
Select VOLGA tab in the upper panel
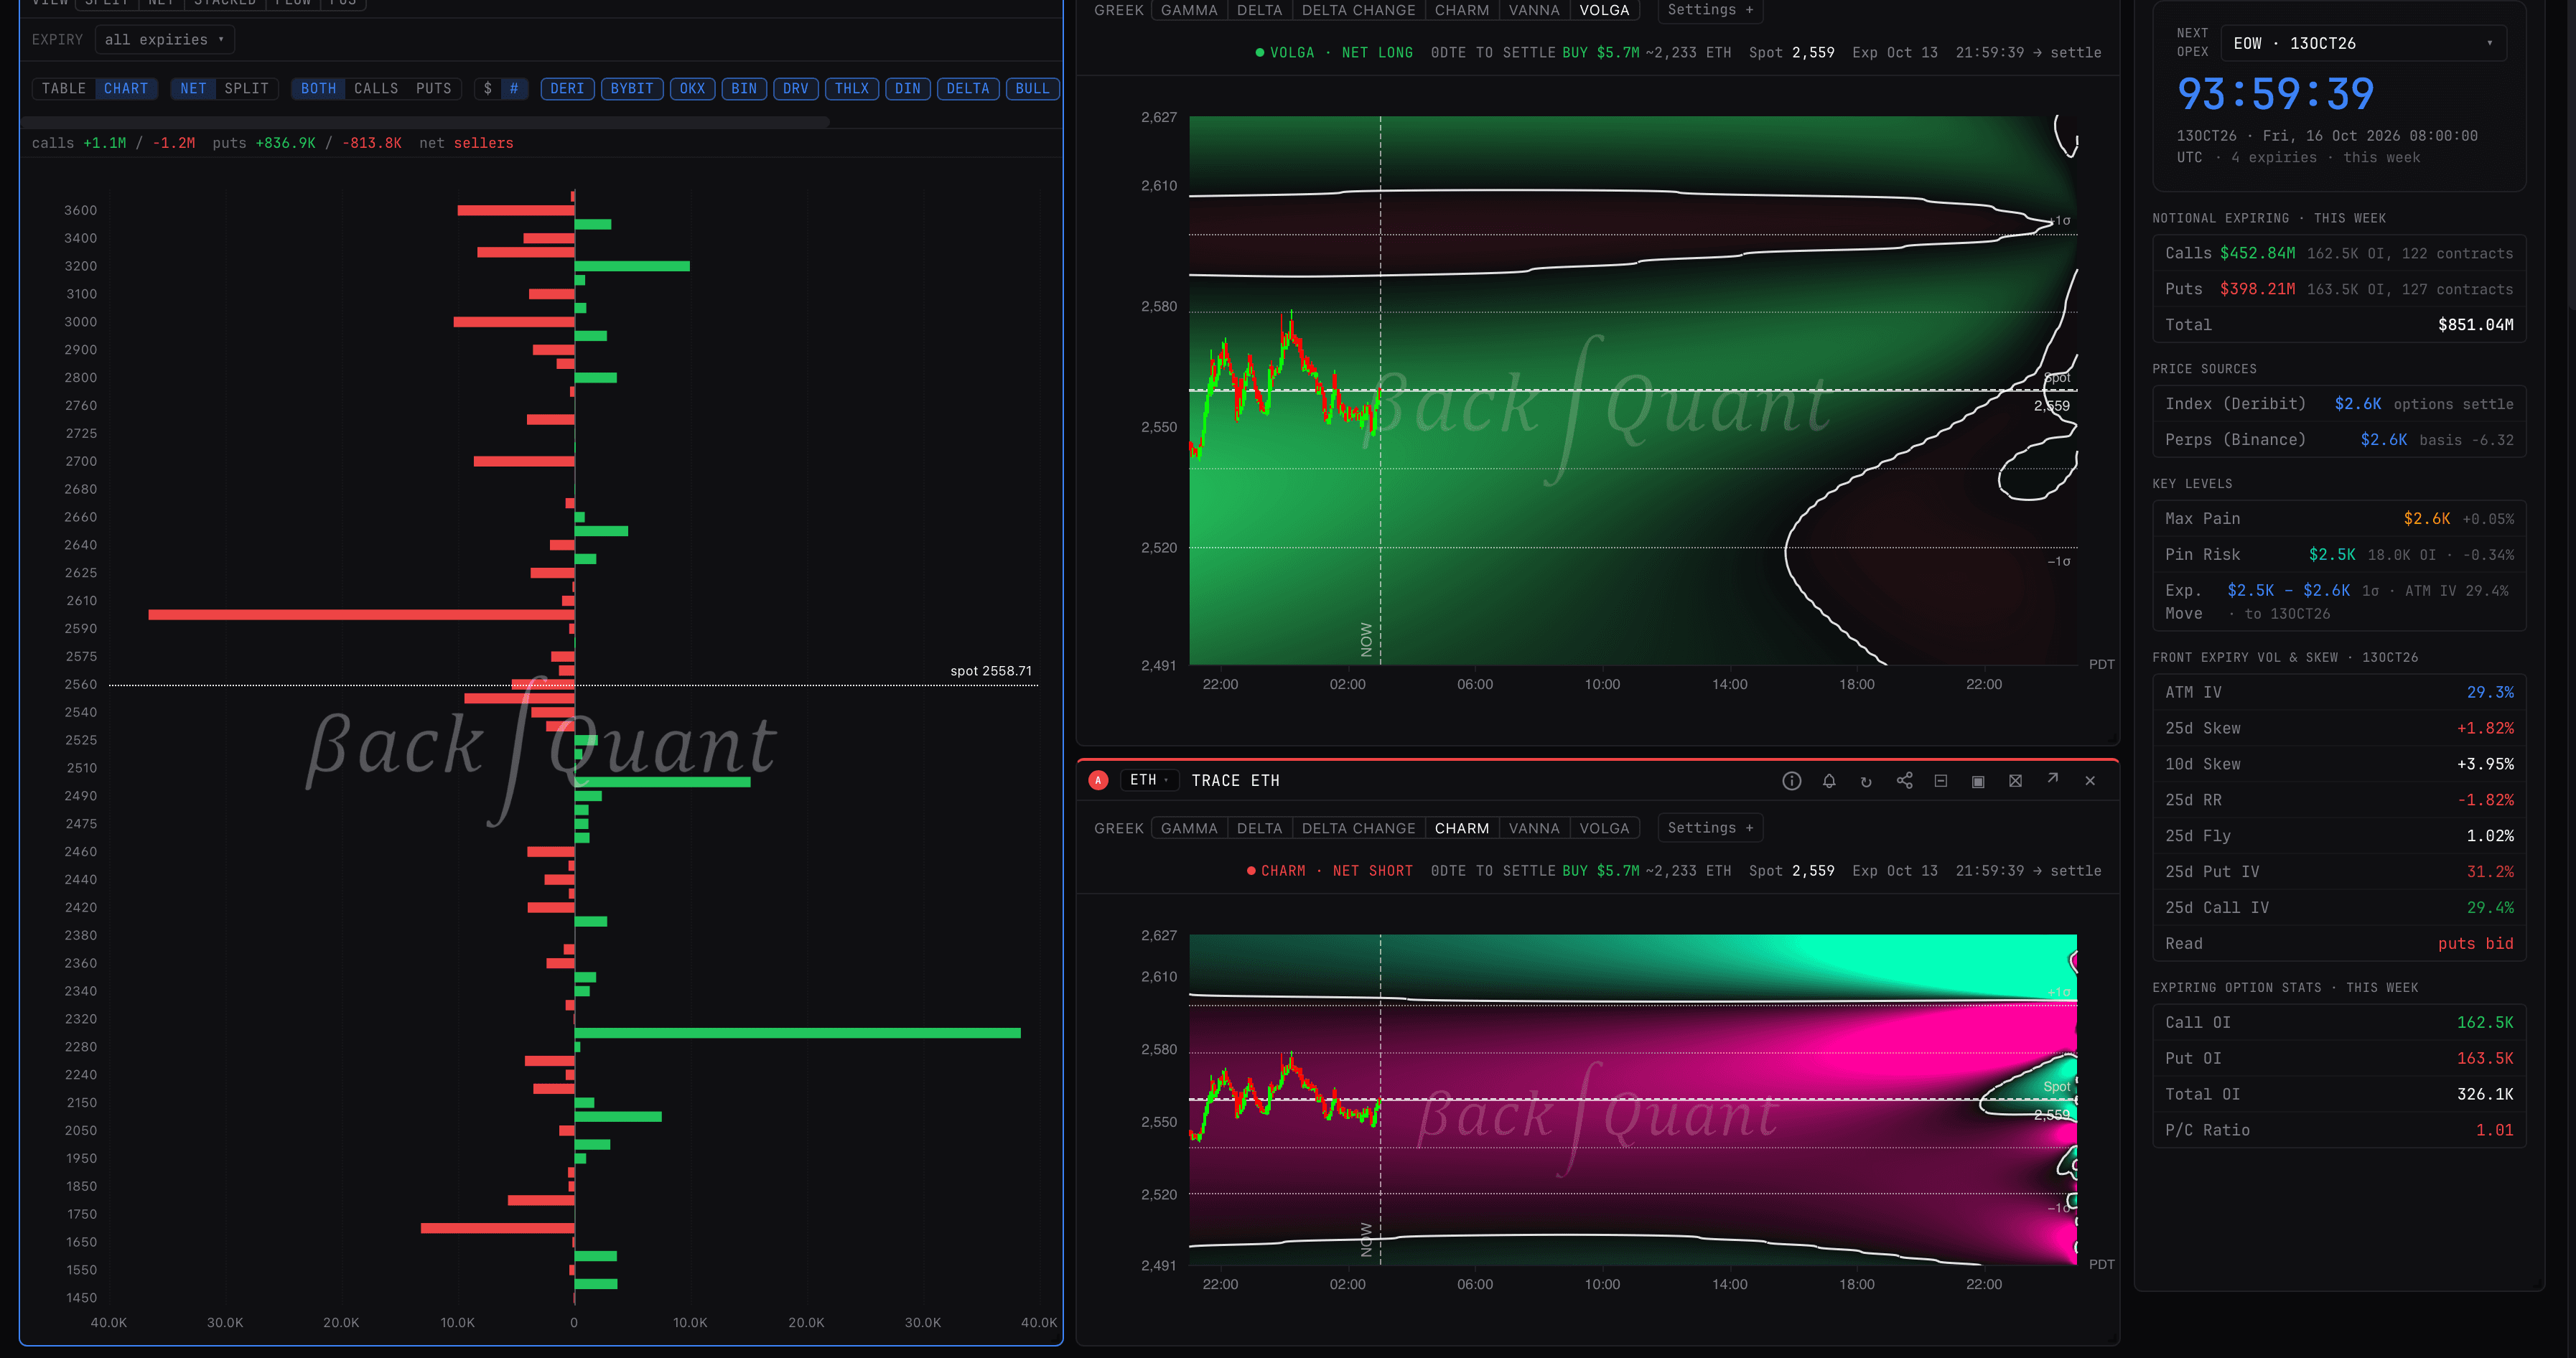(1605, 10)
